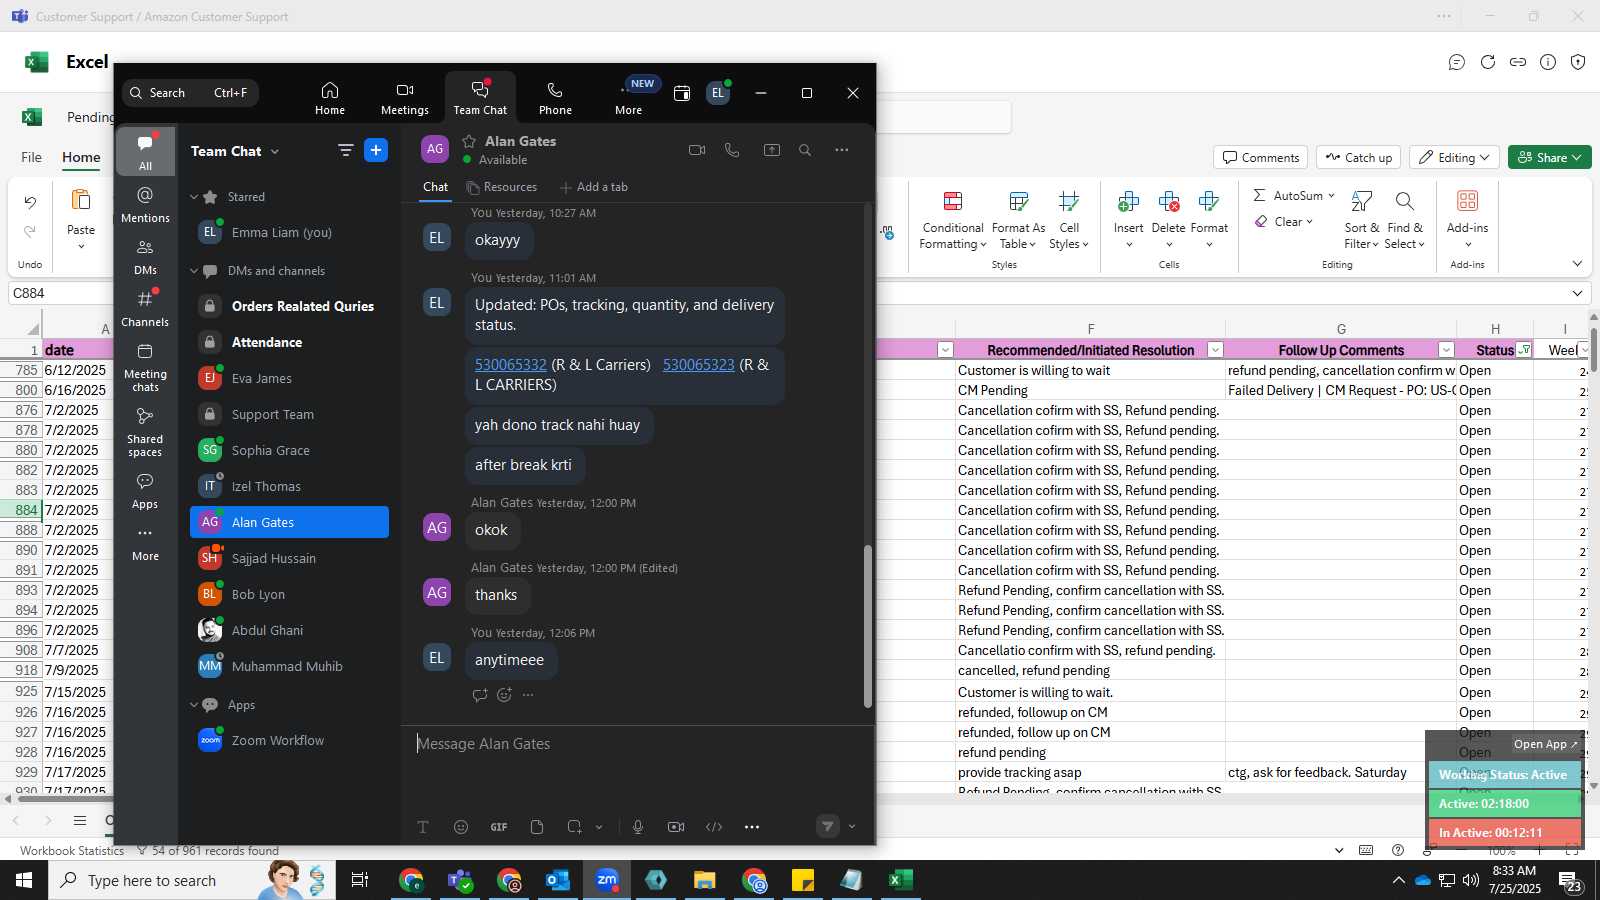Open Excel File menu
Image resolution: width=1600 pixels, height=900 pixels.
click(x=32, y=157)
